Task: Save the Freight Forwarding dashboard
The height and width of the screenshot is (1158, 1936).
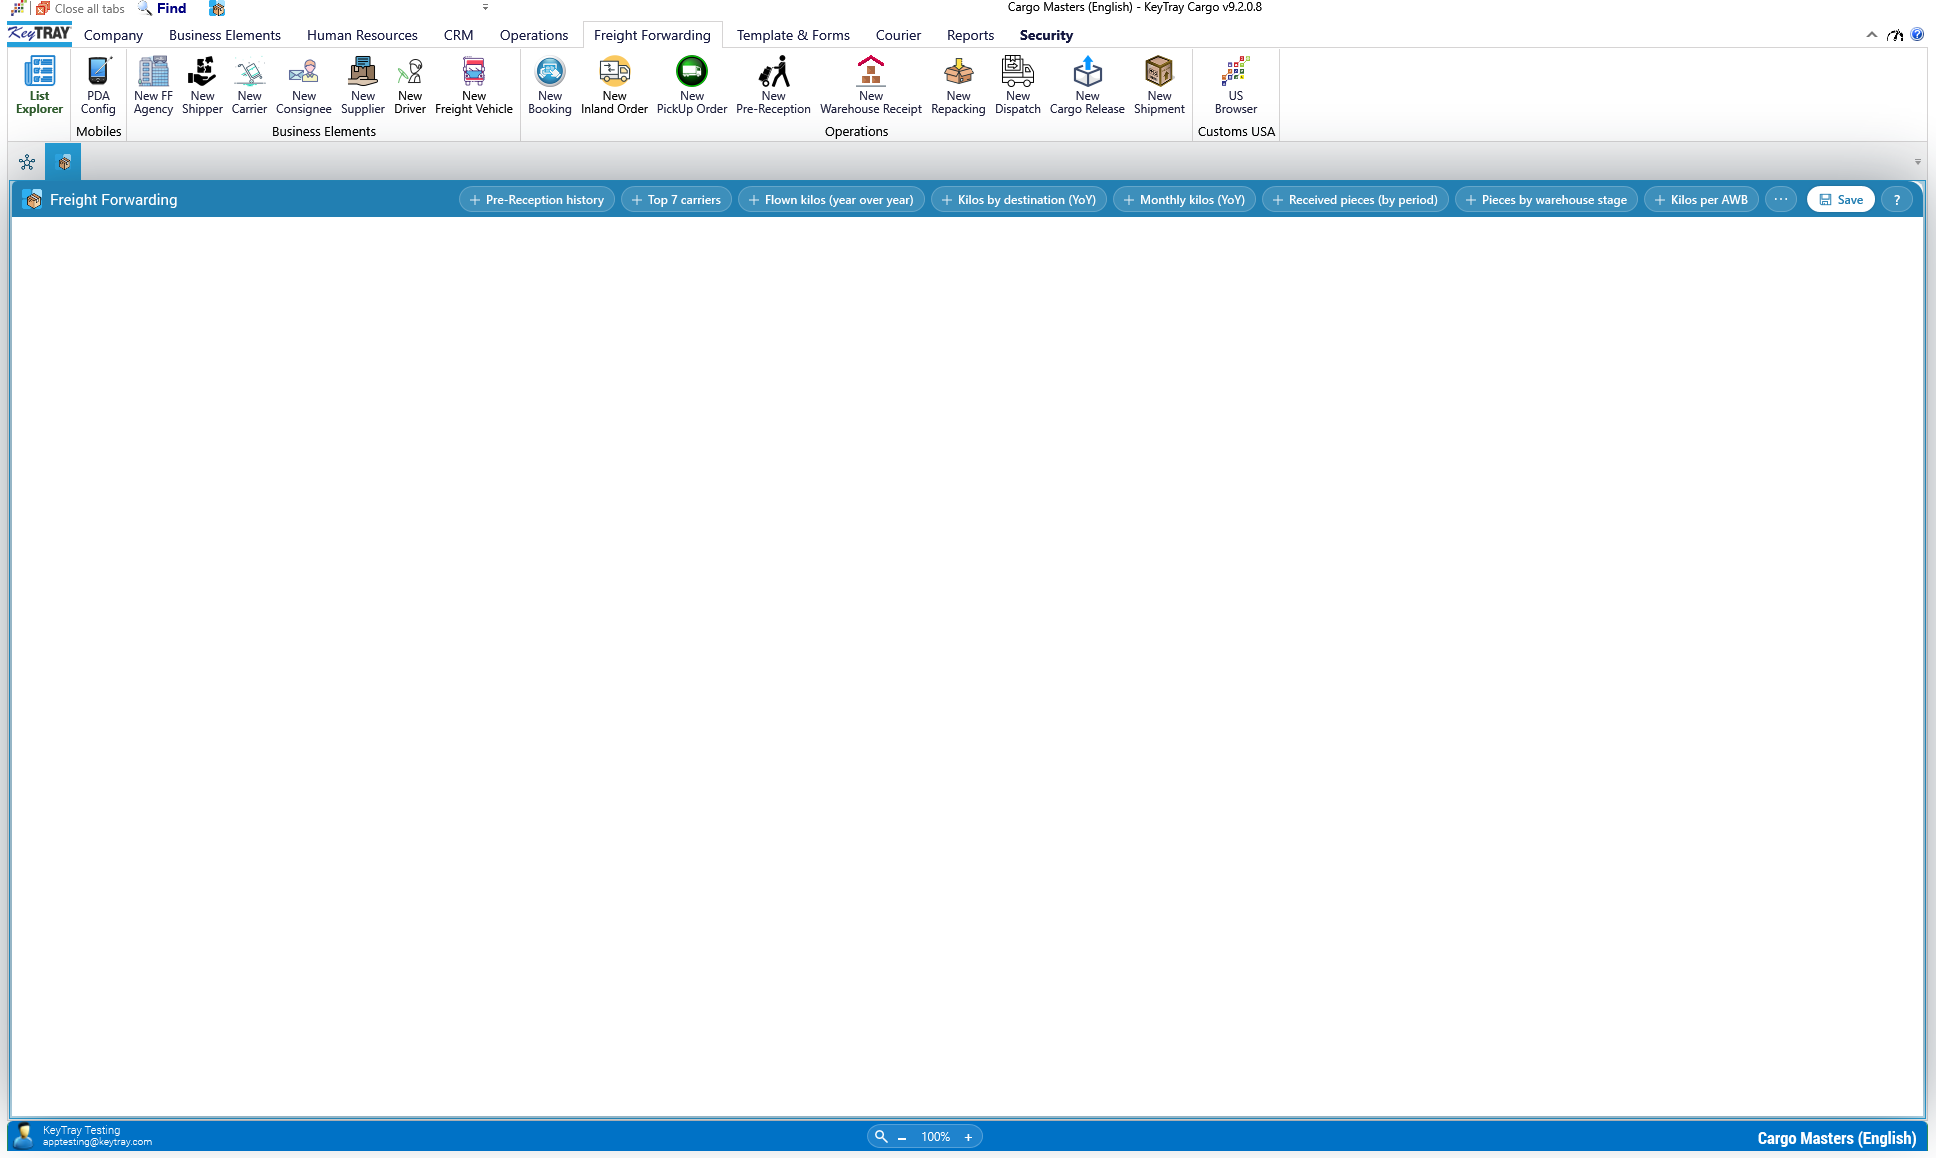Action: (x=1841, y=200)
